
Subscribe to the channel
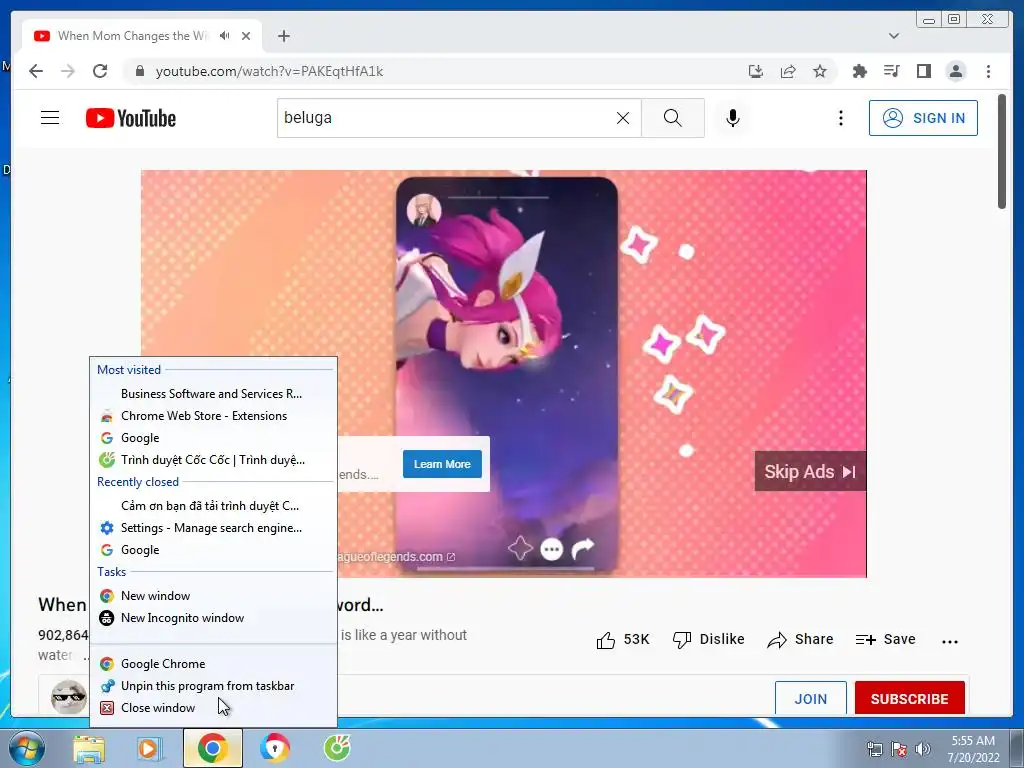[909, 698]
